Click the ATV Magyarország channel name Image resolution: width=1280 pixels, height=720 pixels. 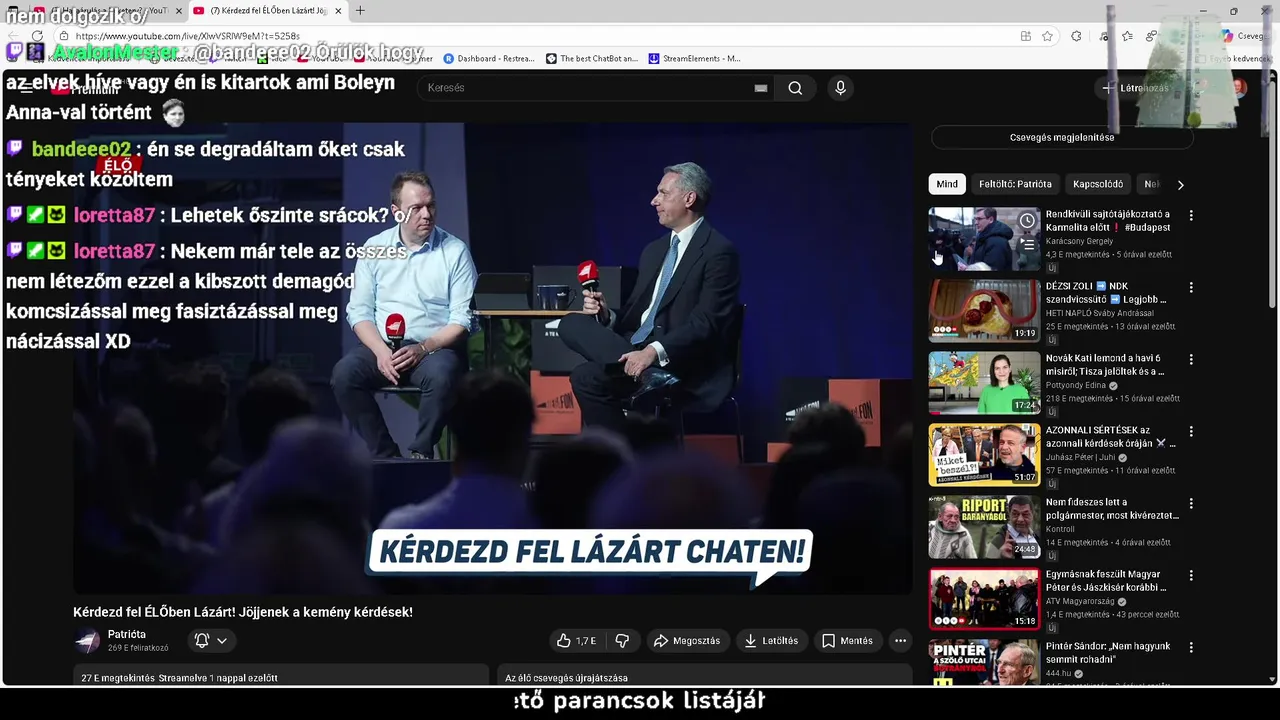(x=1080, y=601)
